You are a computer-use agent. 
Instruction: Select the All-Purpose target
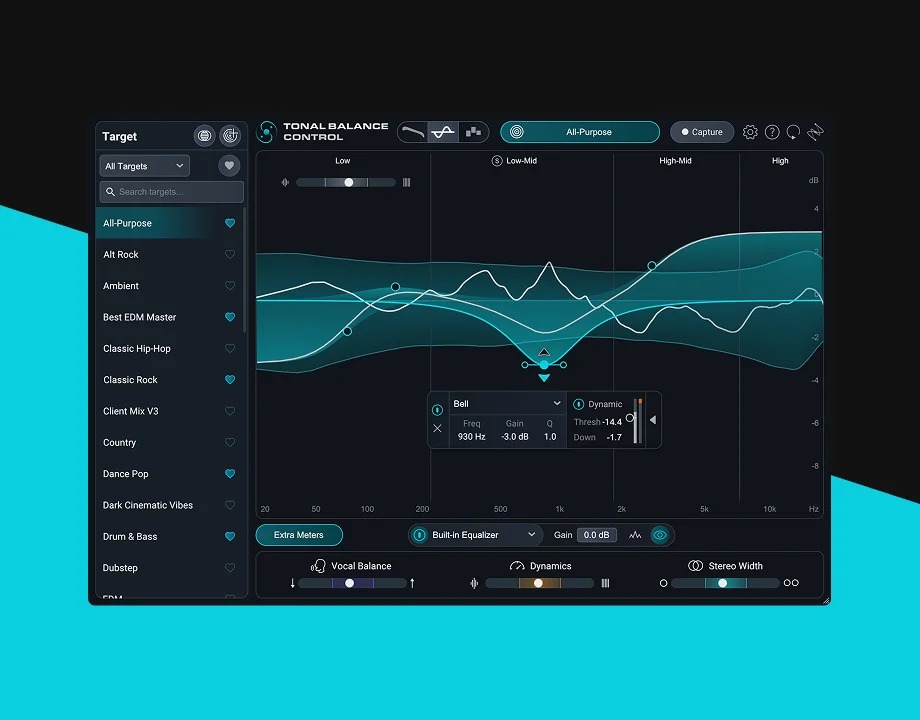point(169,223)
